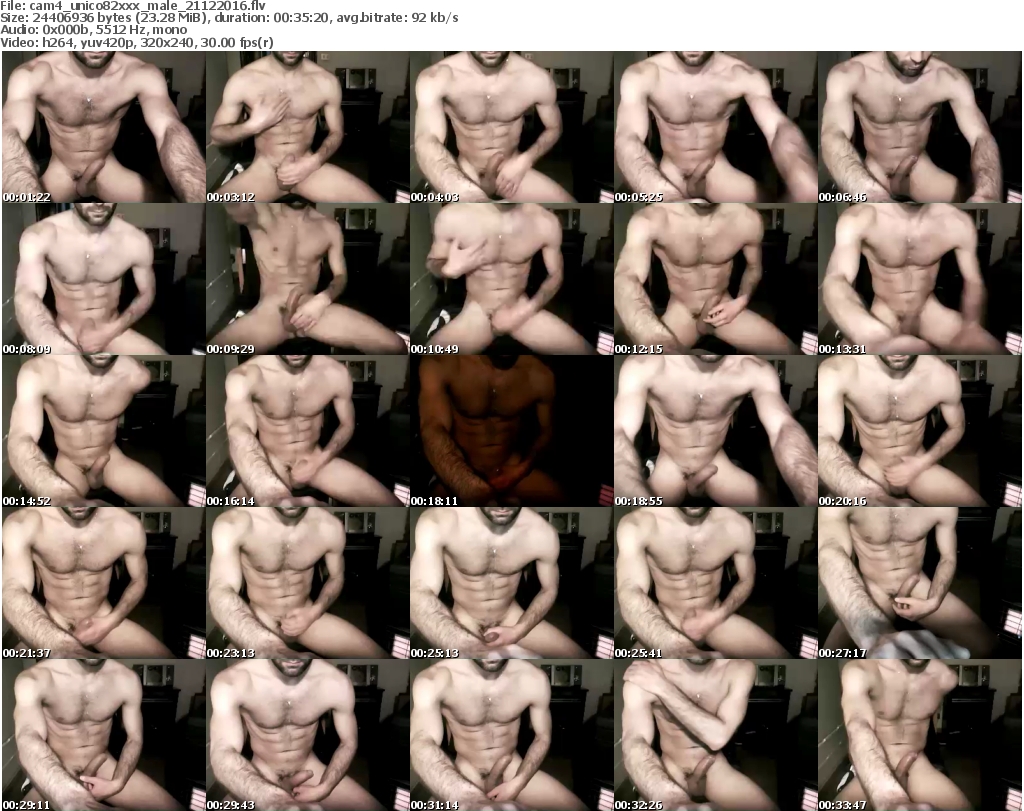Choose the frame labeled 00:05:25
Image resolution: width=1024 pixels, height=811 pixels.
click(x=715, y=128)
